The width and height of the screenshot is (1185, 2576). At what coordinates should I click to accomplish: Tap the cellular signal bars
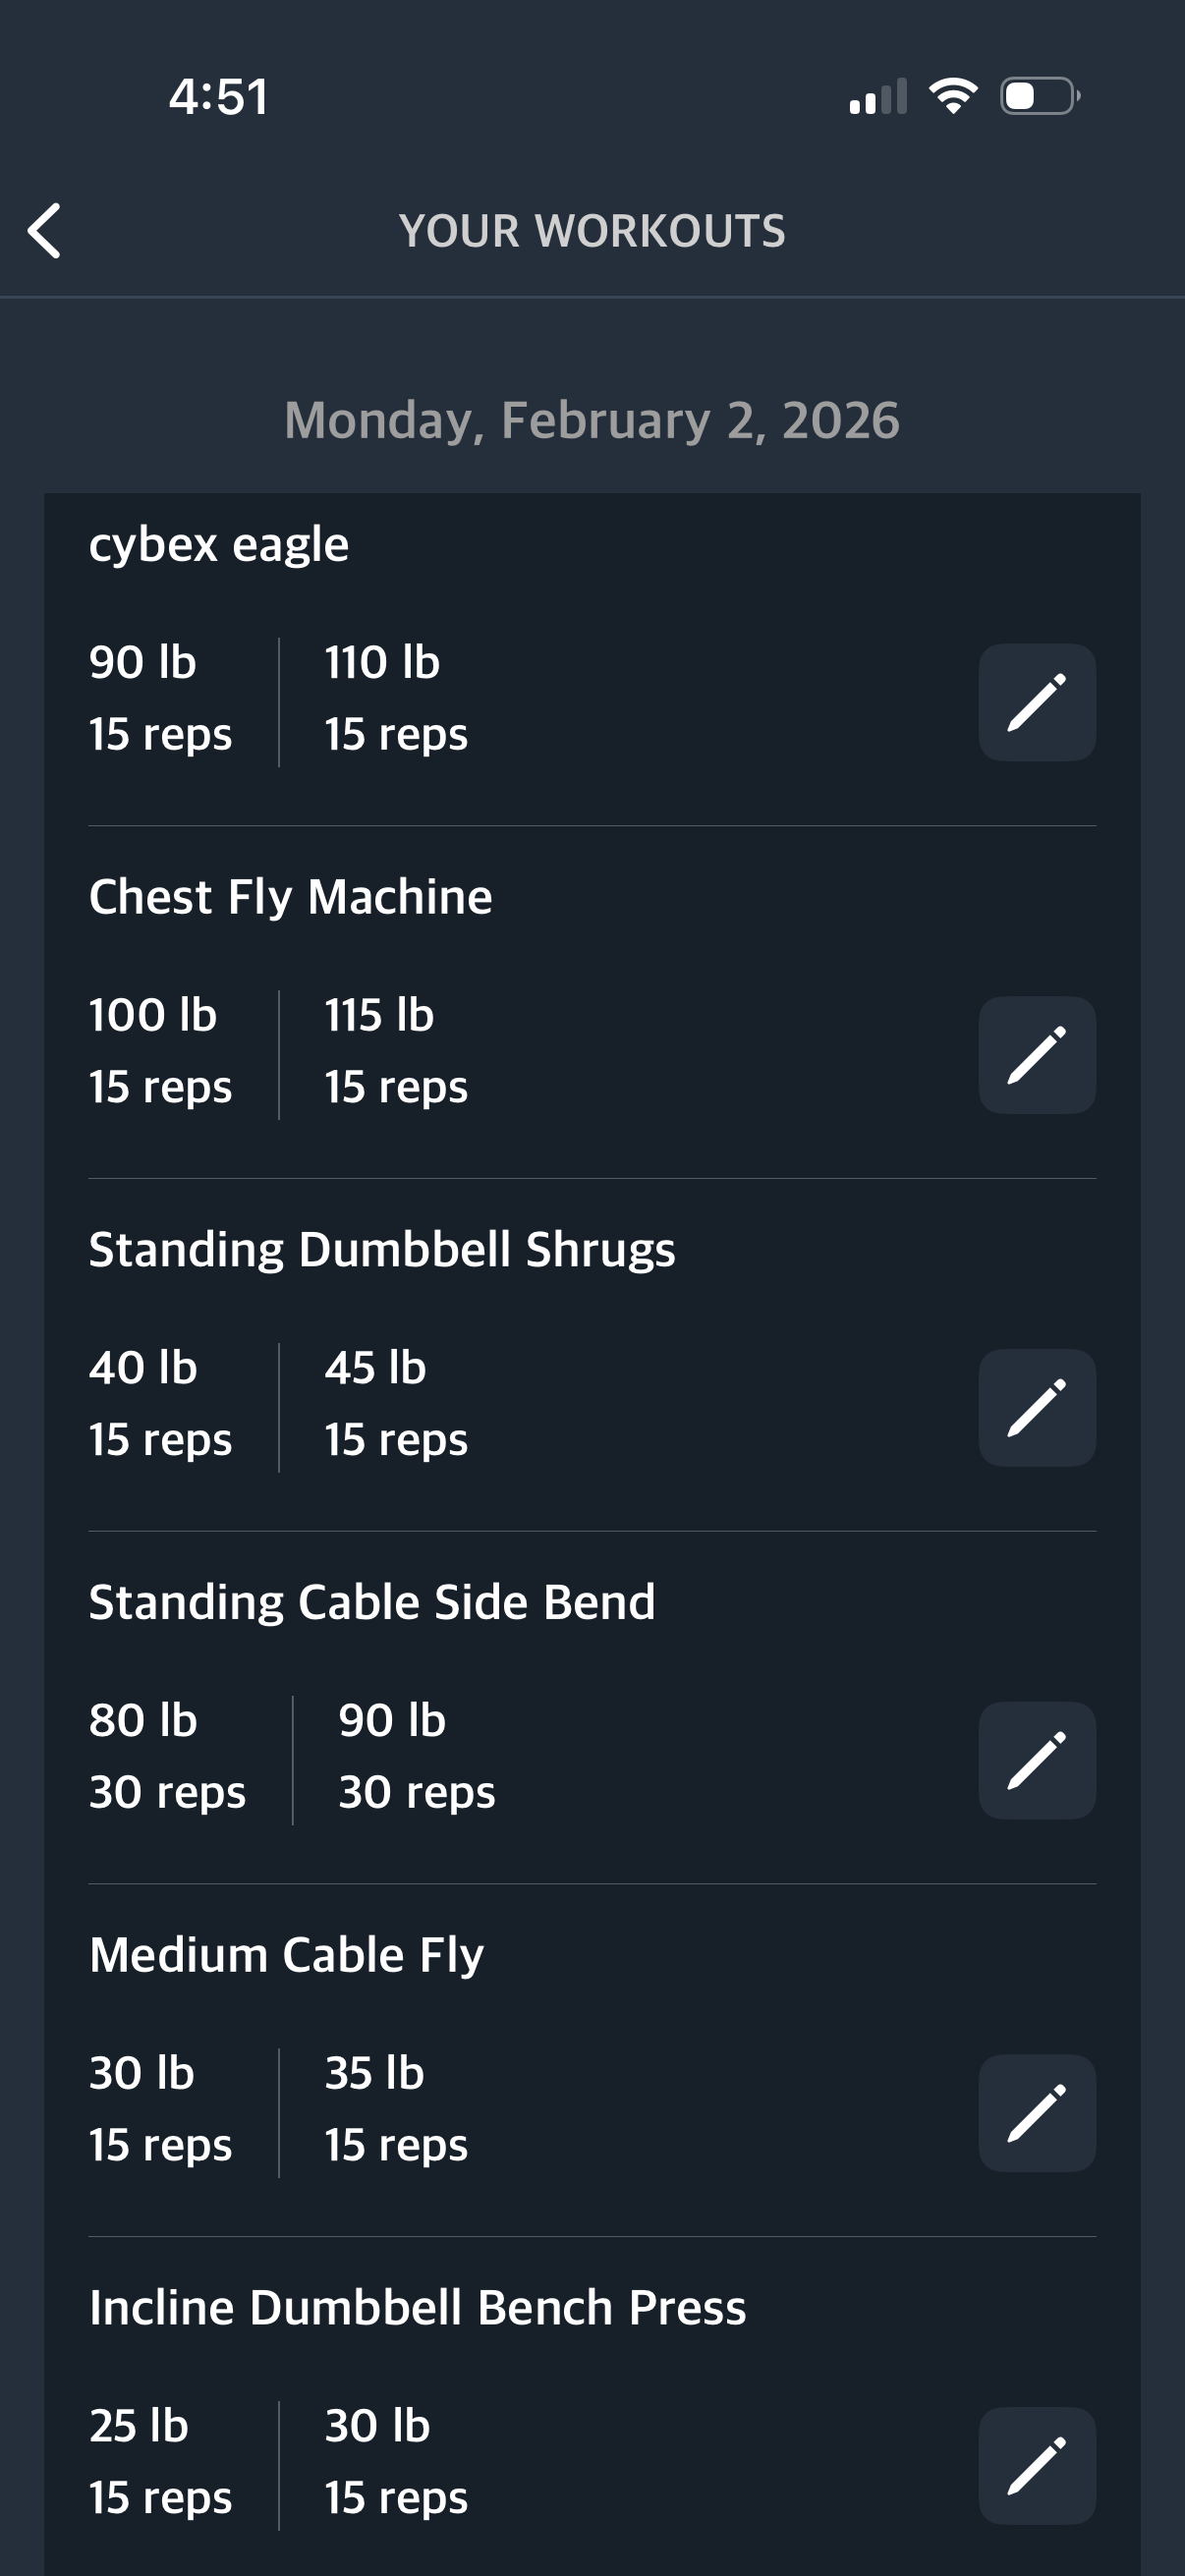878,97
